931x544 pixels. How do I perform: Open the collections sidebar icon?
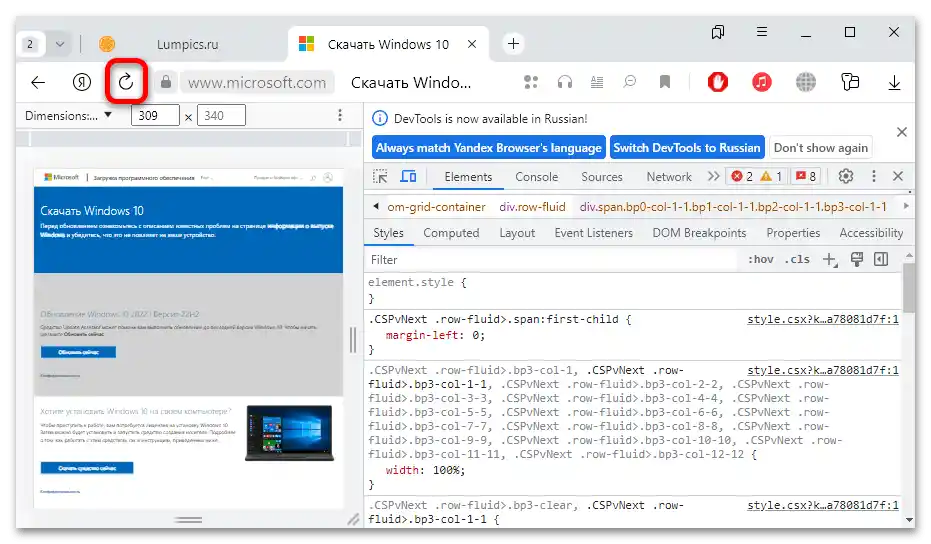tap(850, 82)
